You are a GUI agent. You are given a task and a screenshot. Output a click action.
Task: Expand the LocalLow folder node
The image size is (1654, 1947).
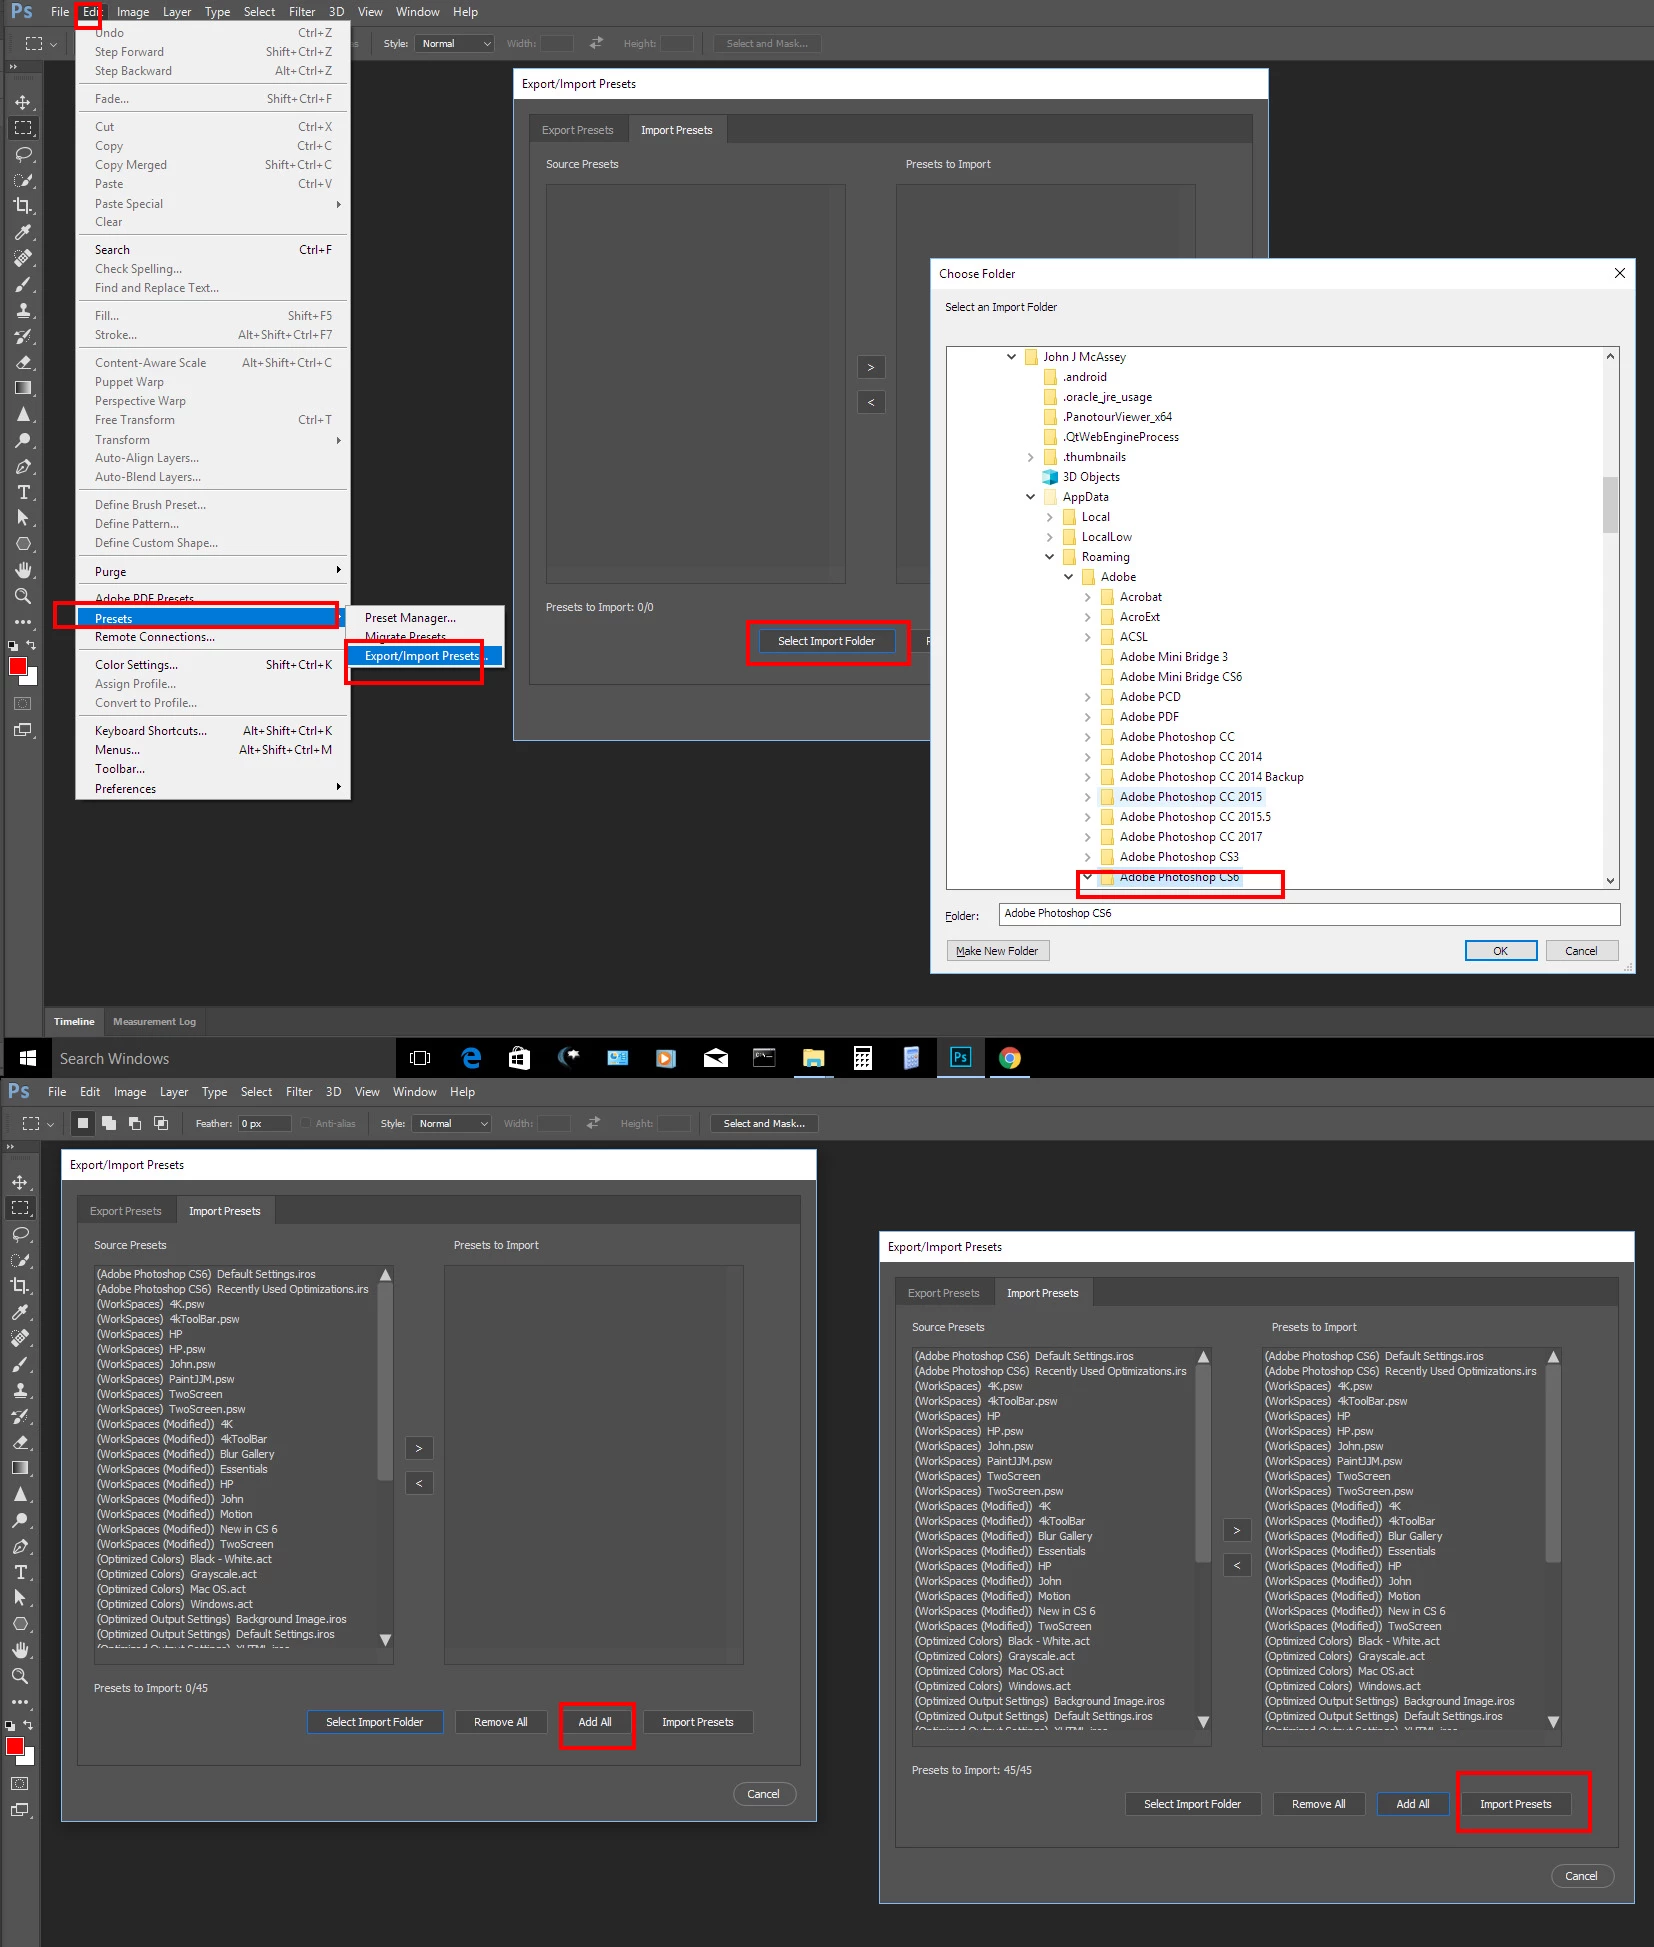pyautogui.click(x=1049, y=537)
